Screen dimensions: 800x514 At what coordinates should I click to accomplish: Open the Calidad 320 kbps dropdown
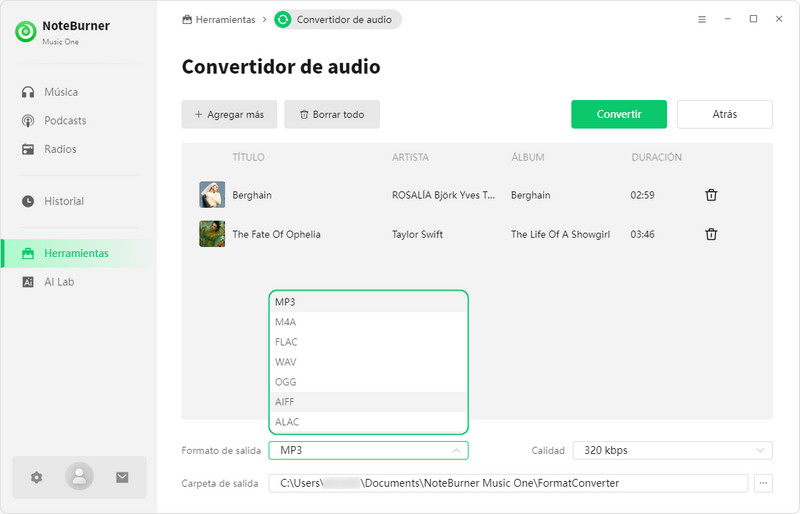pos(672,450)
